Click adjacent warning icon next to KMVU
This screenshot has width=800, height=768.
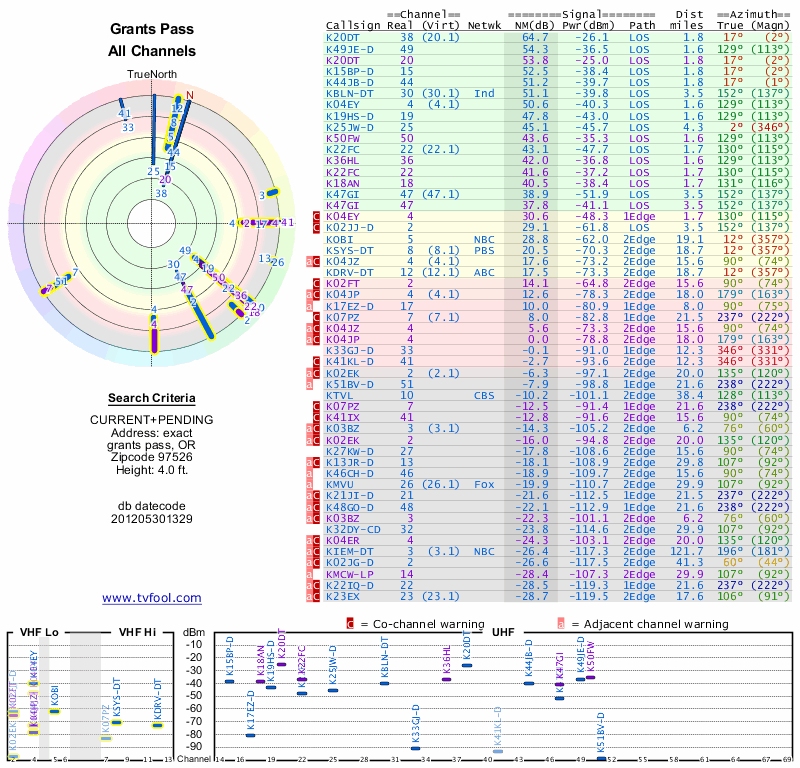click(x=309, y=483)
